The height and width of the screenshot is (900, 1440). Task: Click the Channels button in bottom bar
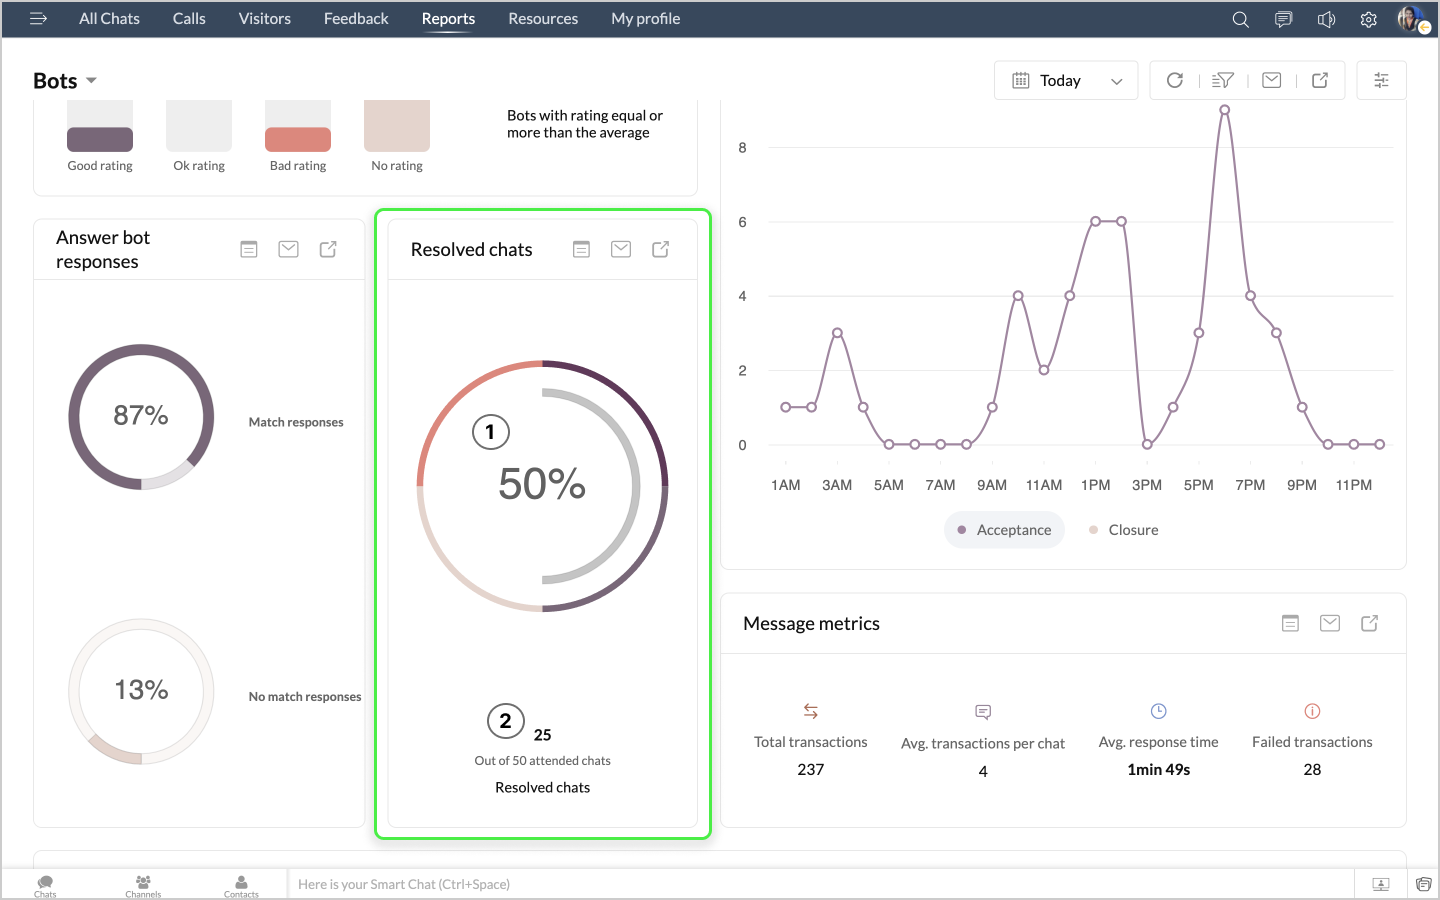tap(143, 885)
